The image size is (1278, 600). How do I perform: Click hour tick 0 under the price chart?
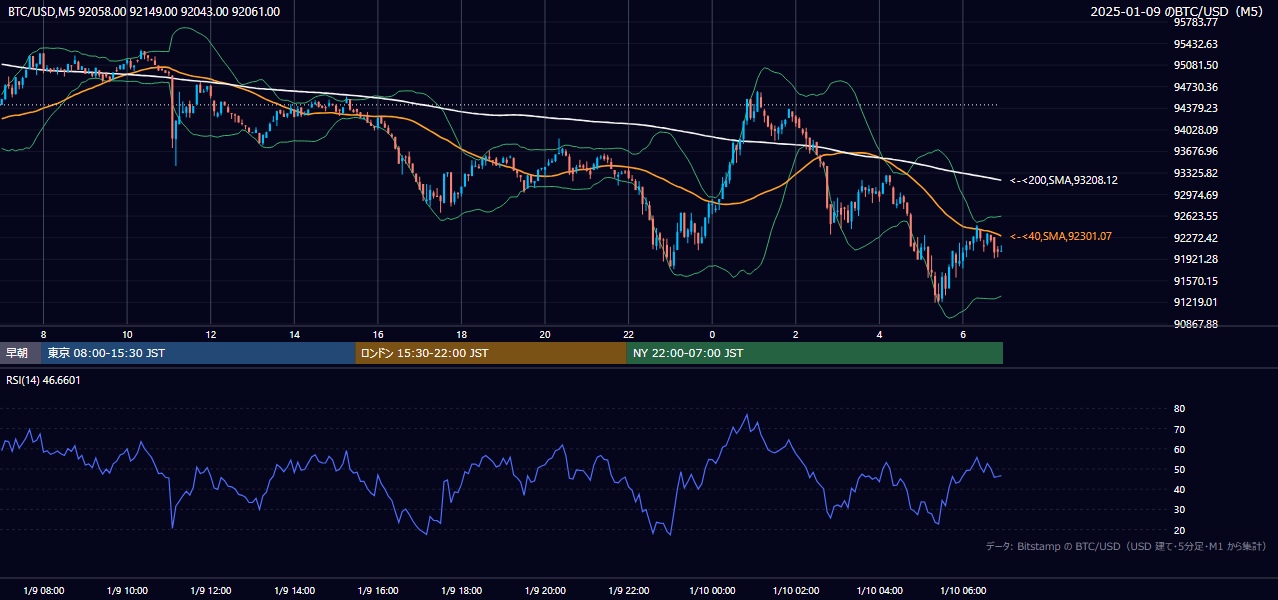pyautogui.click(x=712, y=334)
